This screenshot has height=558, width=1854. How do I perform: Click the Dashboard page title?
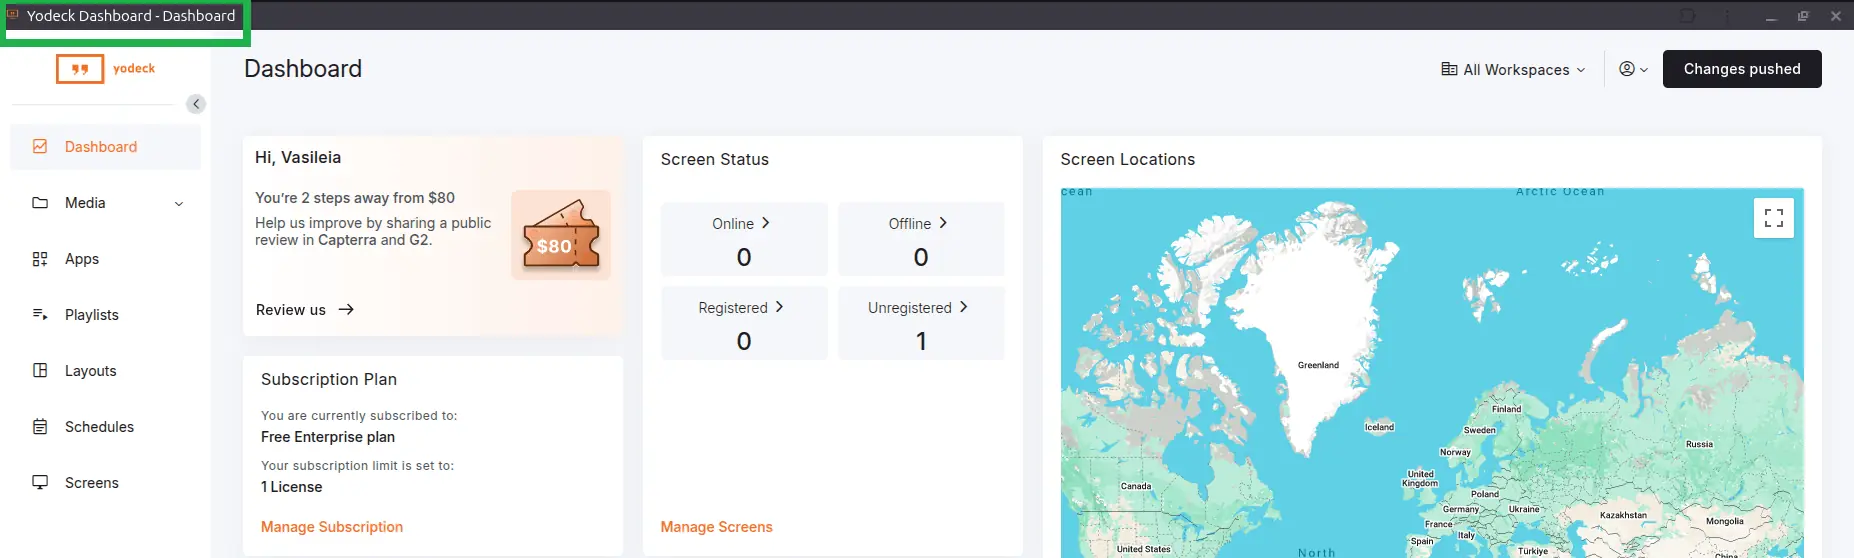303,69
